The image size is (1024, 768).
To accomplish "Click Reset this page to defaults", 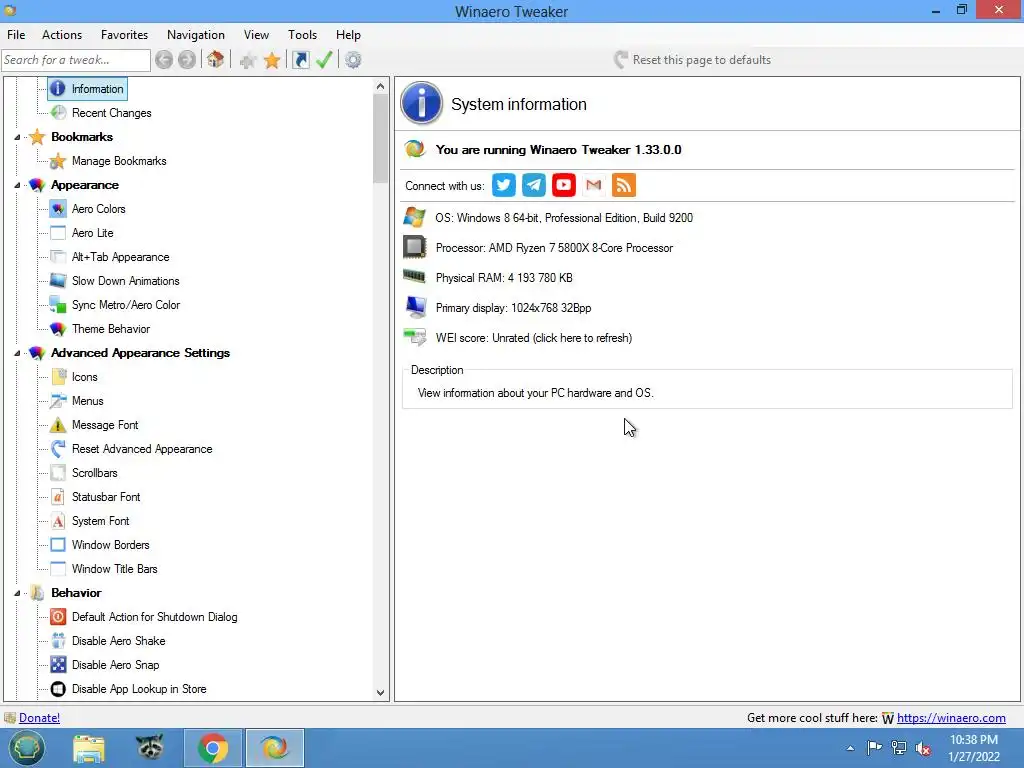I will click(x=693, y=60).
